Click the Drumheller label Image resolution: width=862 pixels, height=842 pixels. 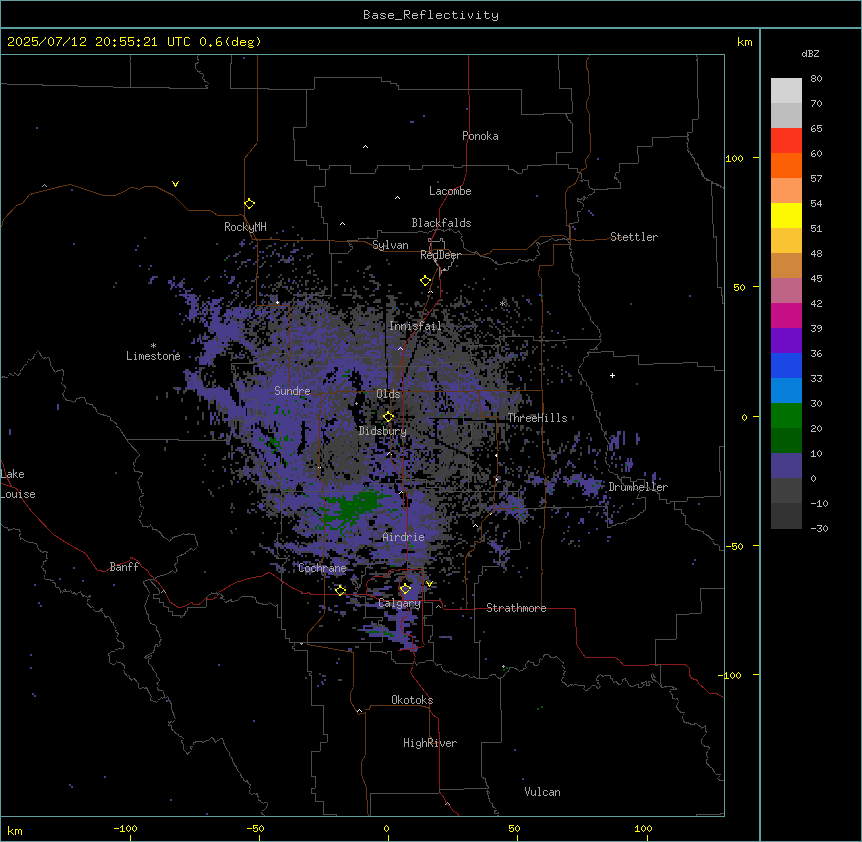(638, 487)
